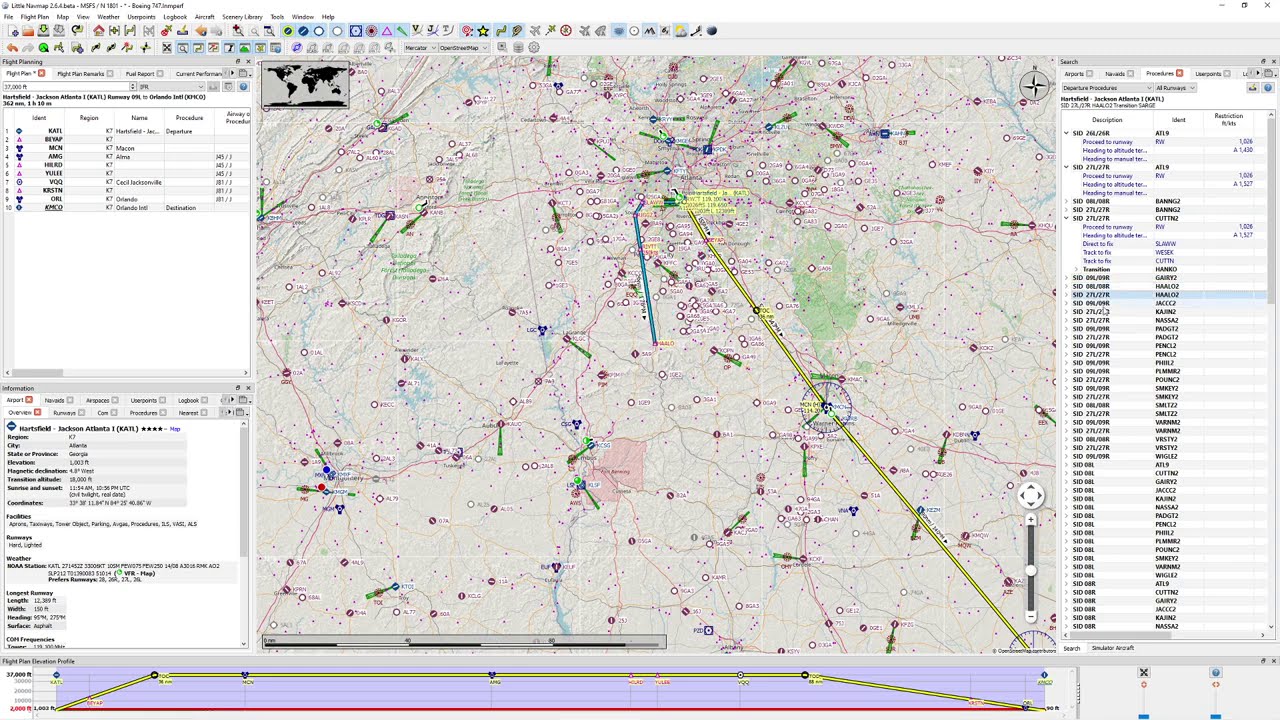
Task: Close Procedures search tab red X
Action: [1180, 74]
